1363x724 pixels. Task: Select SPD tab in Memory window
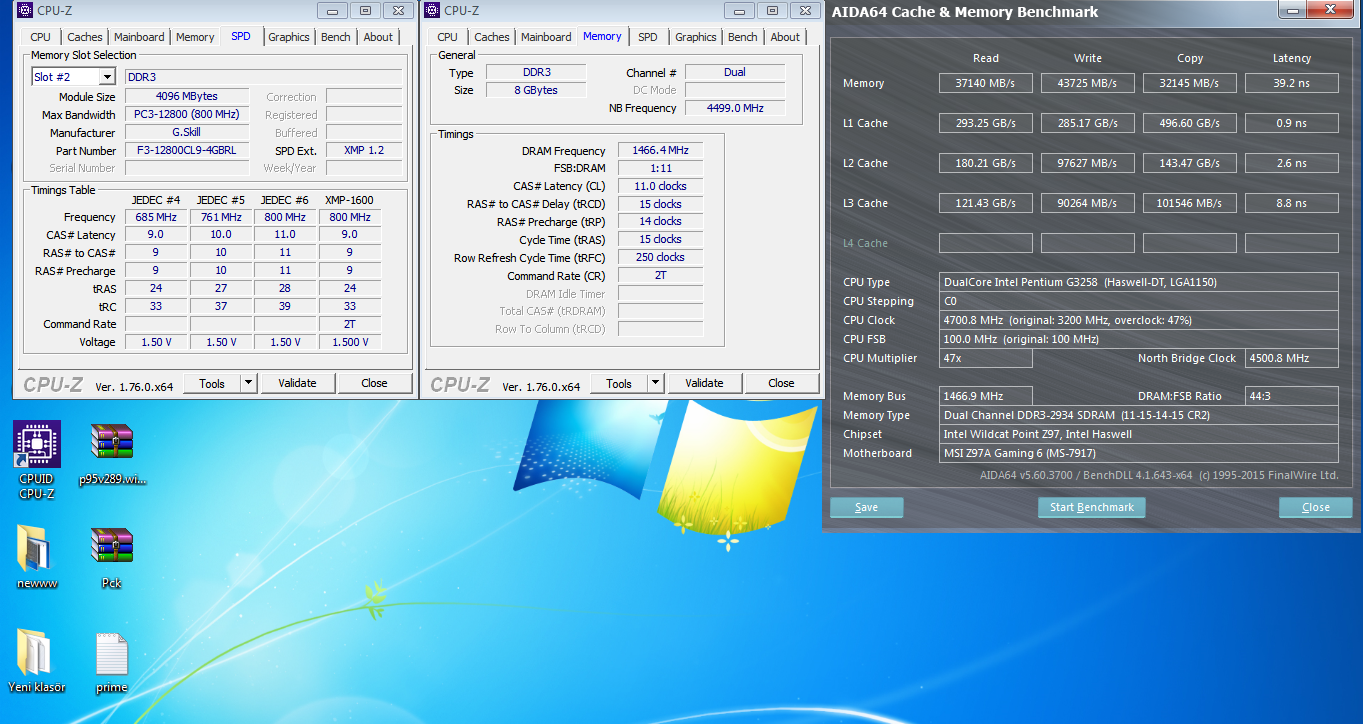648,37
